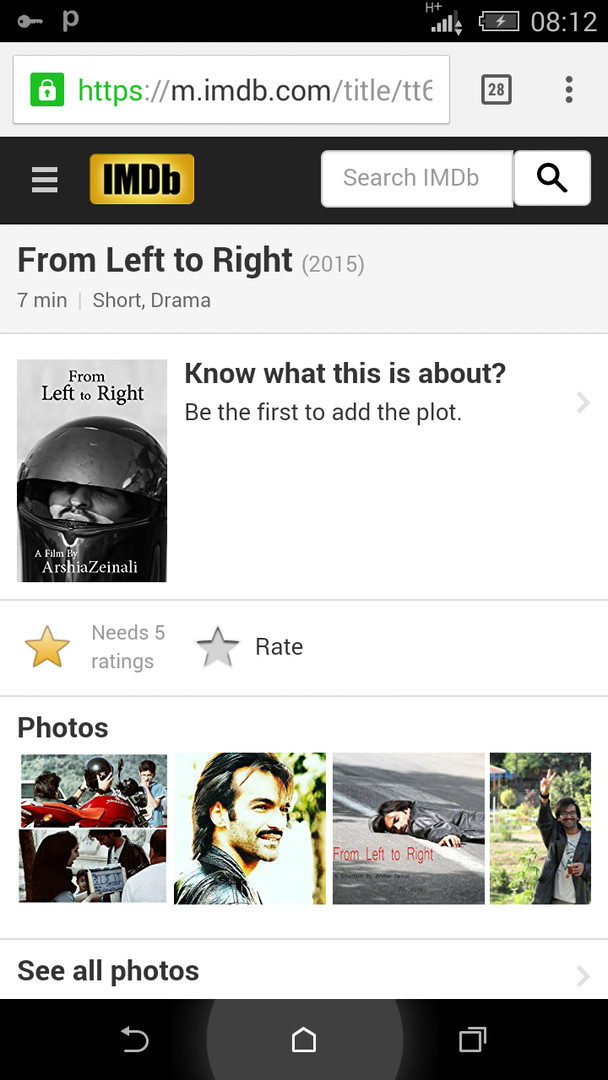Focus the Search IMDb input field
Image resolution: width=608 pixels, height=1080 pixels.
click(417, 178)
